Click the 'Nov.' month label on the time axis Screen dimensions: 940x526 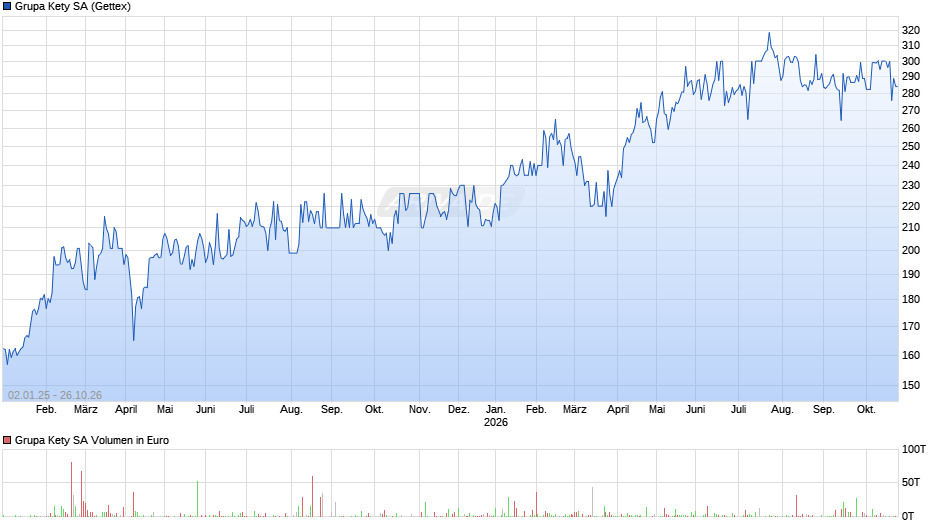tap(420, 410)
